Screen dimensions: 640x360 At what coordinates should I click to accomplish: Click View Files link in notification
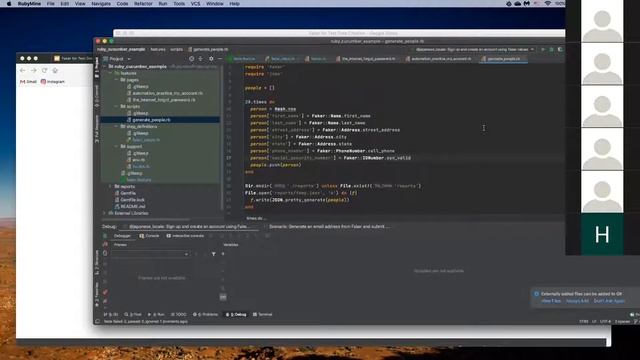pyautogui.click(x=551, y=301)
